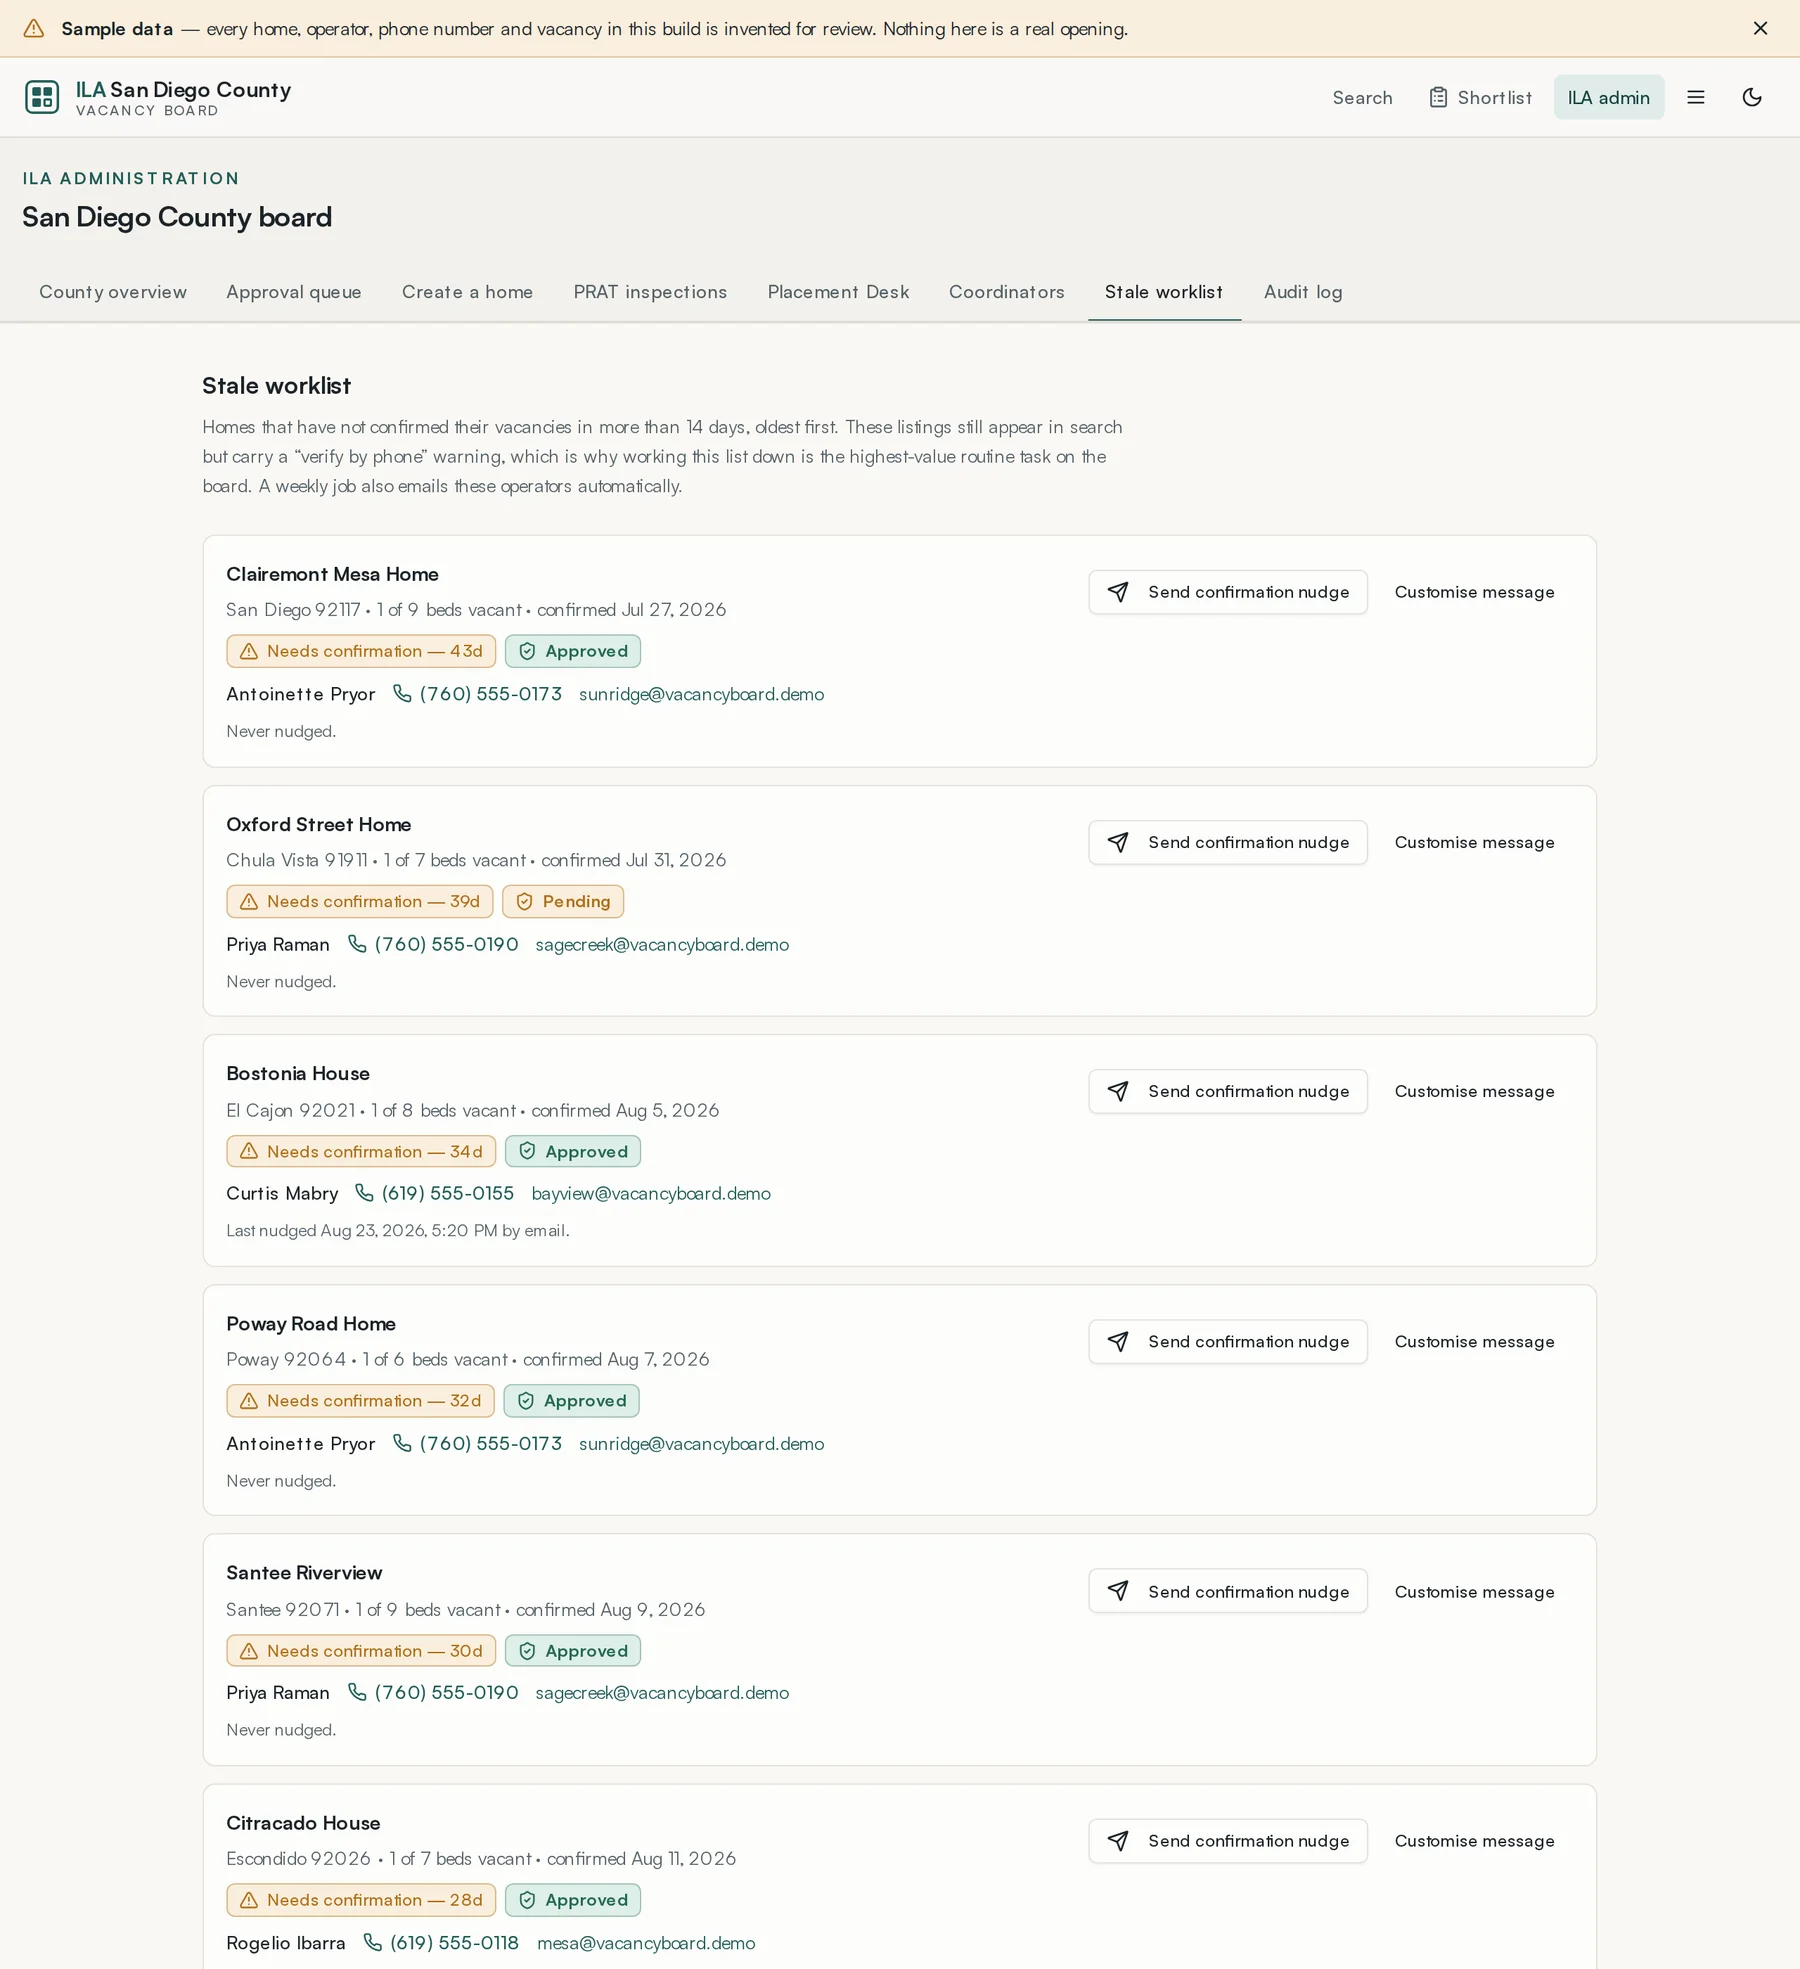Customise message for Clairemont Mesa Home
Viewport: 1800px width, 1969px height.
click(1474, 592)
